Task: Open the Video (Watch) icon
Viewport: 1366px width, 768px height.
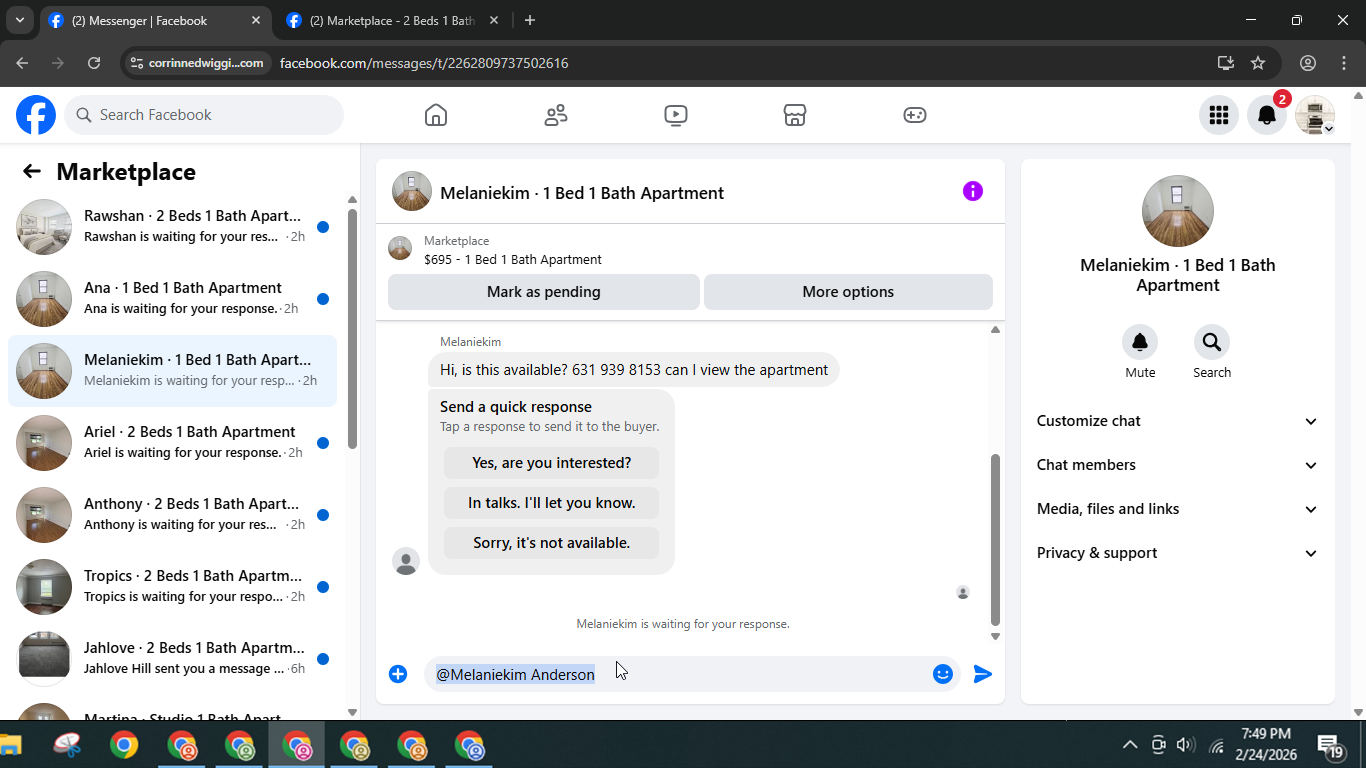Action: pyautogui.click(x=675, y=115)
